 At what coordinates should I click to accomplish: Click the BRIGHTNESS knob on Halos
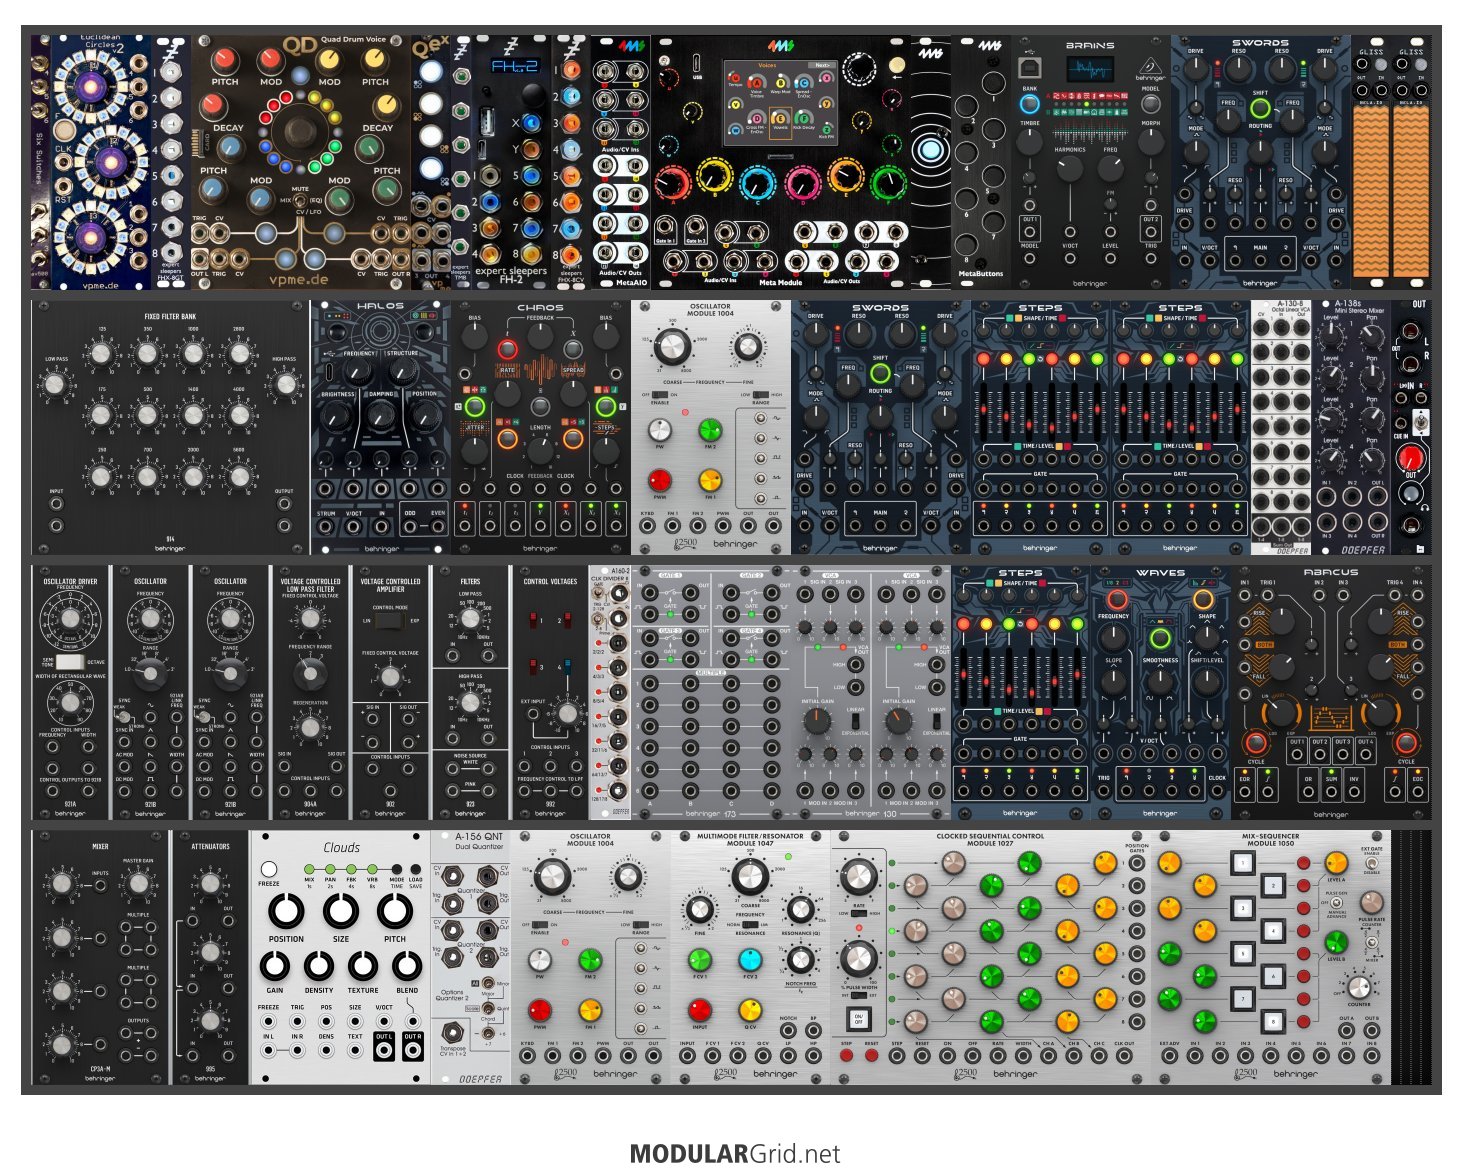pos(337,415)
